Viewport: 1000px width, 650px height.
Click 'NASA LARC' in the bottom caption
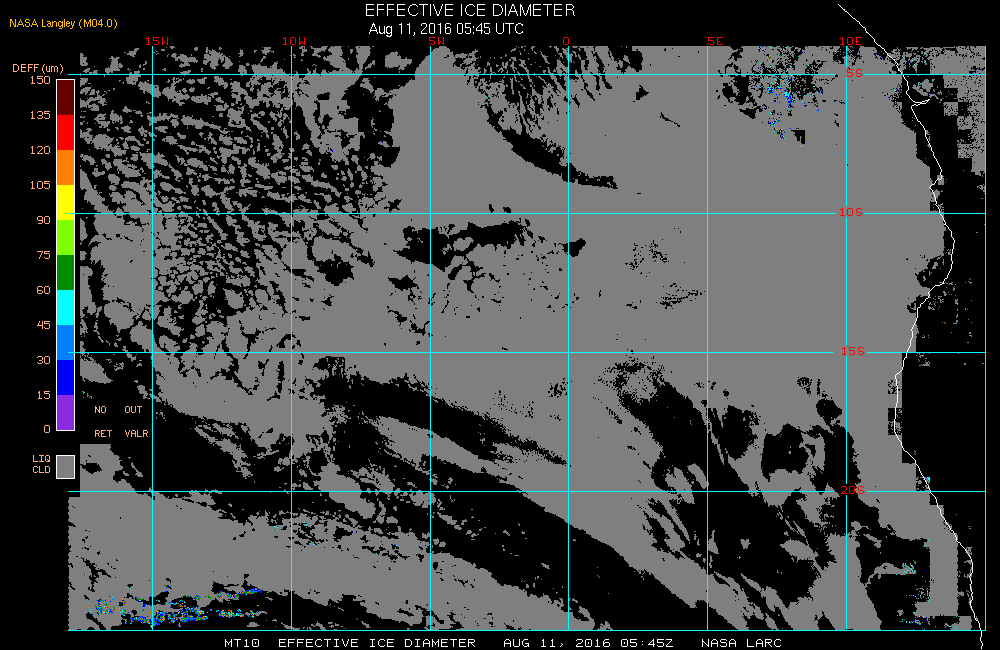741,643
